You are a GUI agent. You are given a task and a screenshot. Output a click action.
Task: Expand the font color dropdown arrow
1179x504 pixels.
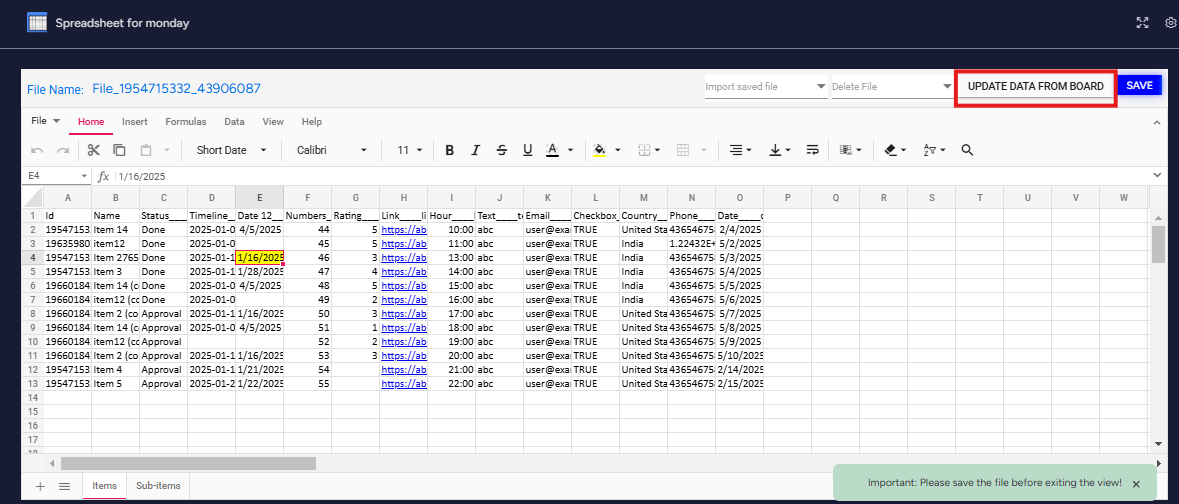tap(571, 150)
